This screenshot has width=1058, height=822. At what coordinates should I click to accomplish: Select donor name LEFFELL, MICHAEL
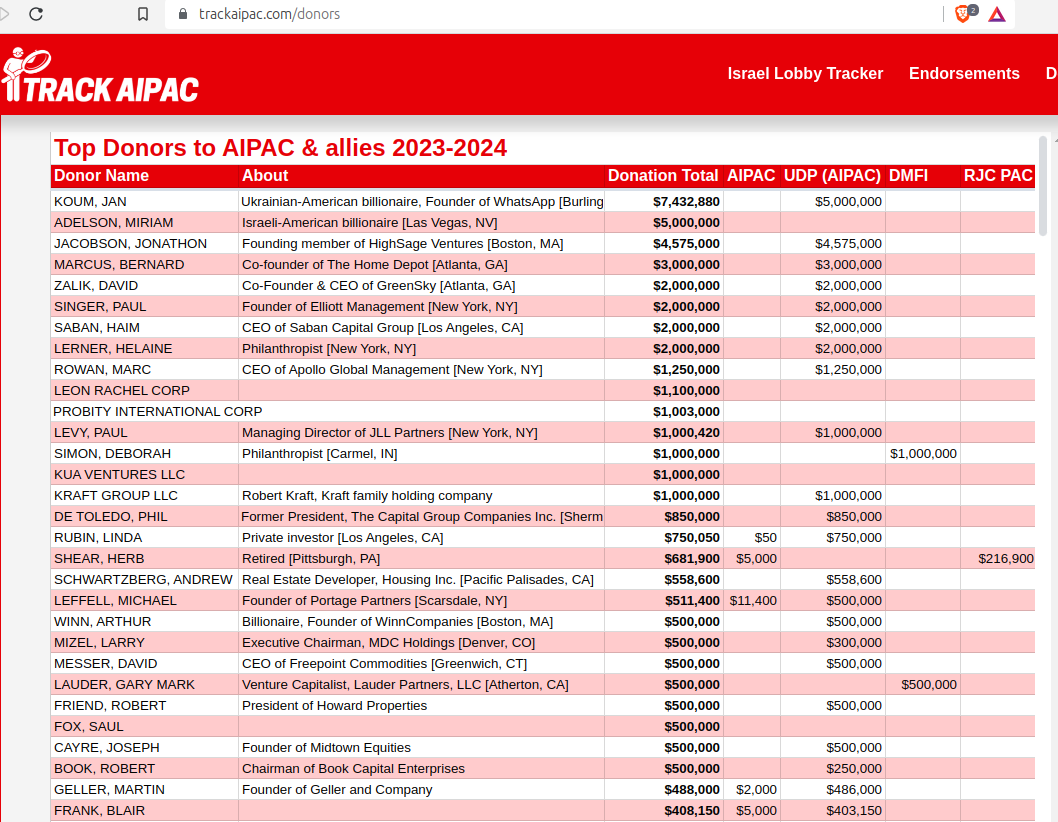115,600
